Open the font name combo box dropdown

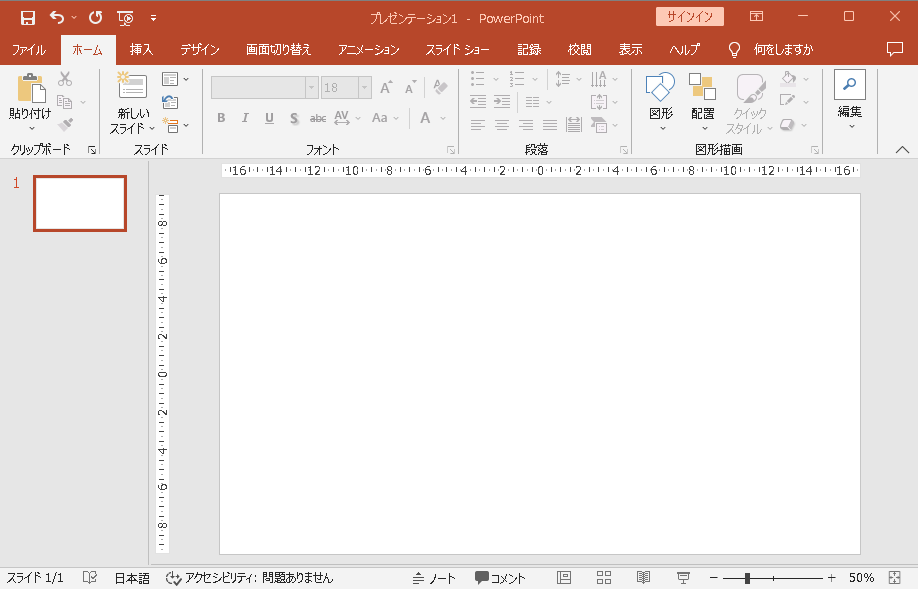[311, 88]
